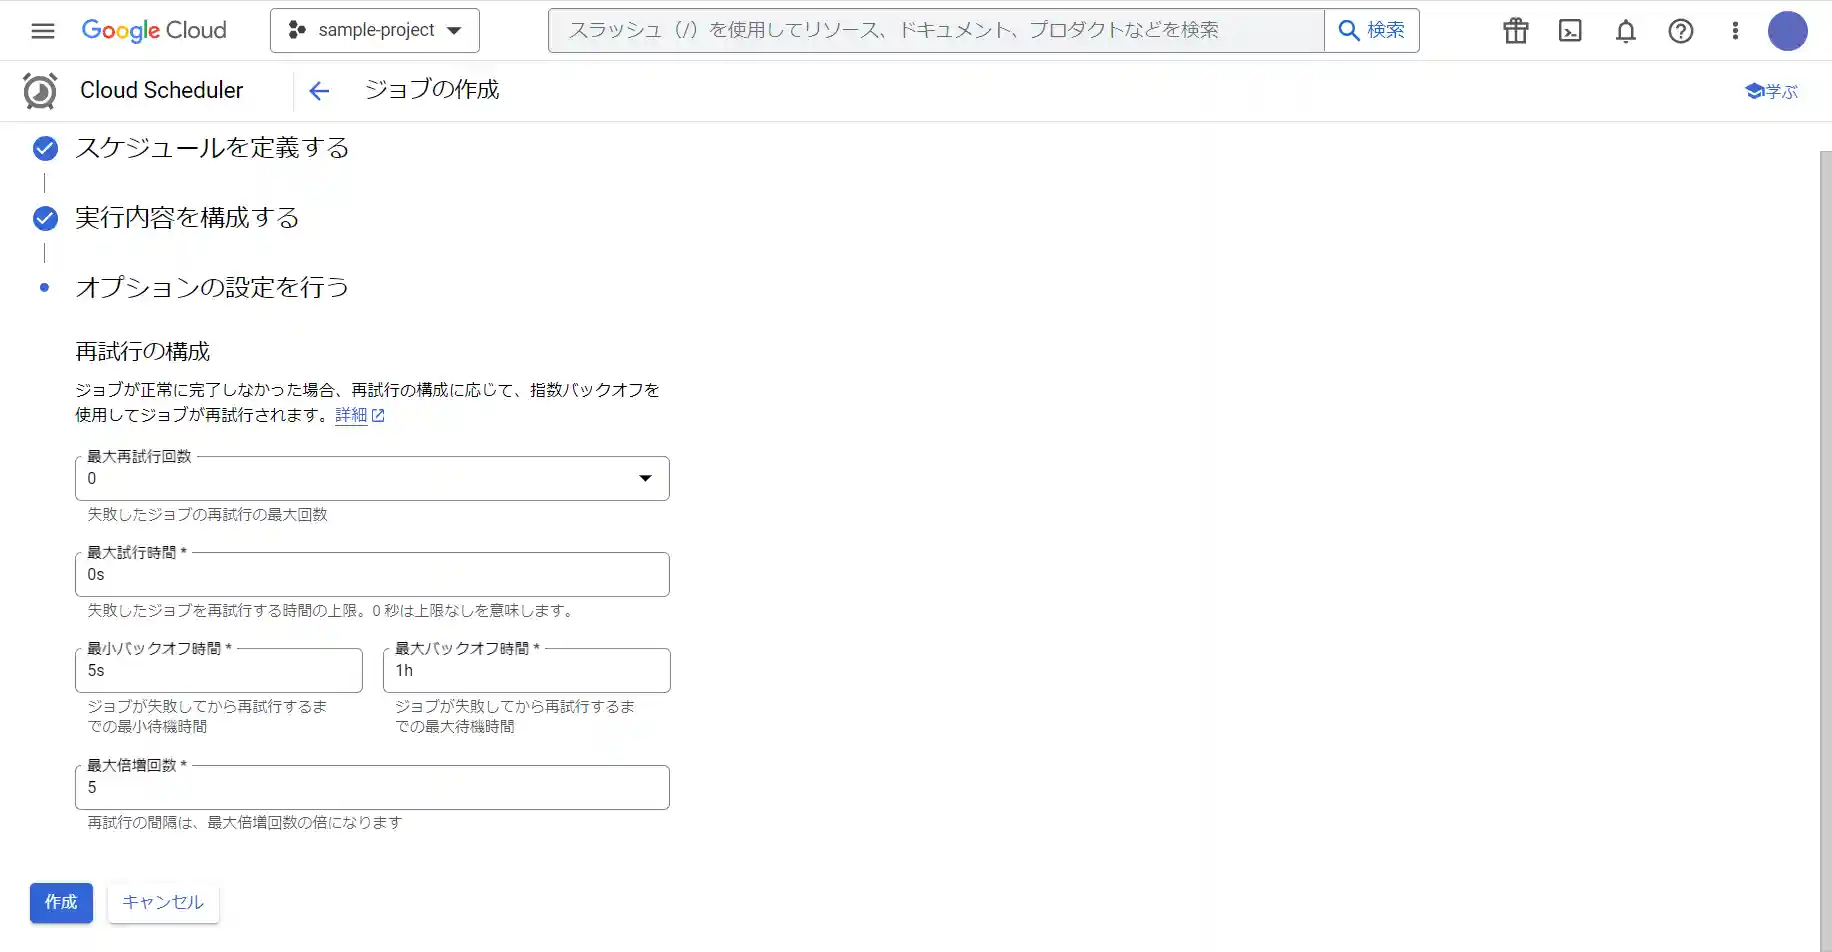The height and width of the screenshot is (952, 1832).
Task: Go back with the left arrow
Action: [x=319, y=91]
